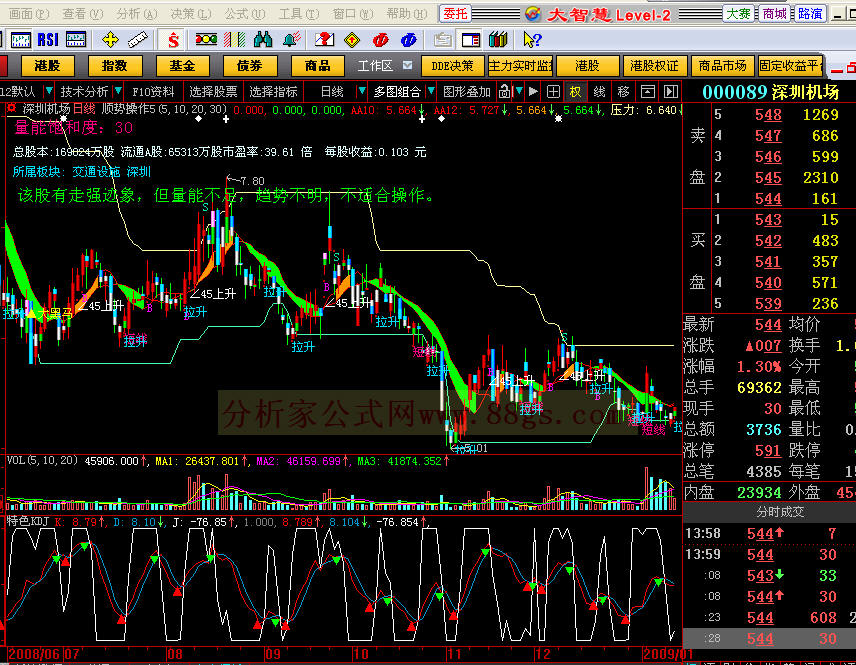Click the 港股权证 button
856x665 pixels.
(x=655, y=66)
